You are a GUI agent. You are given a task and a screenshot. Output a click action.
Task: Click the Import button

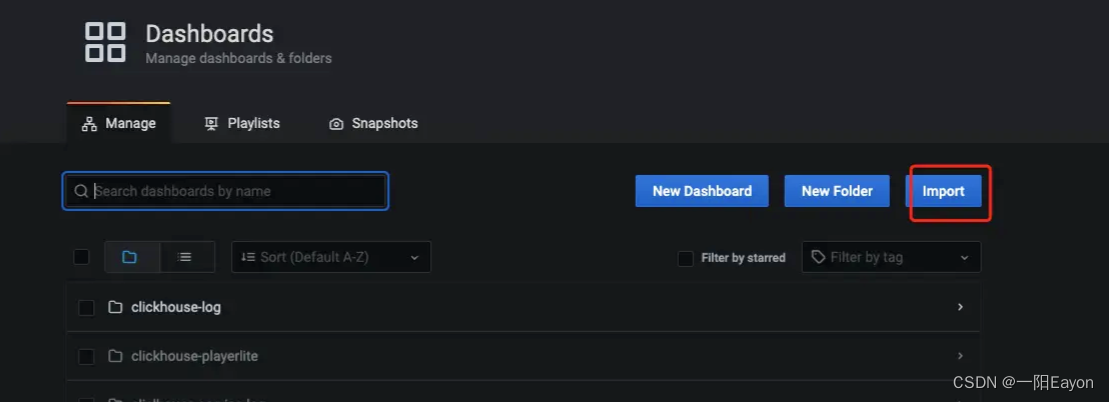943,191
